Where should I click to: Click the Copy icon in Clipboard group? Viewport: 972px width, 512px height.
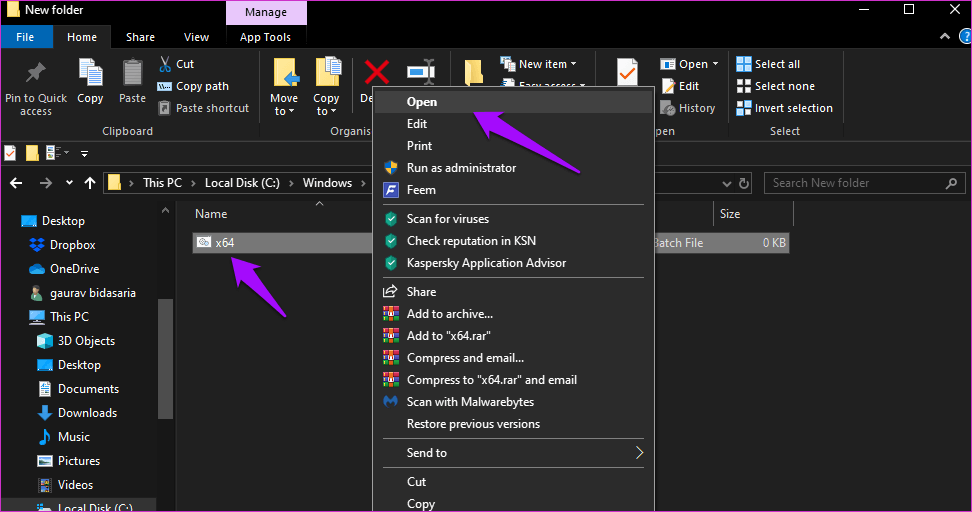(x=91, y=73)
